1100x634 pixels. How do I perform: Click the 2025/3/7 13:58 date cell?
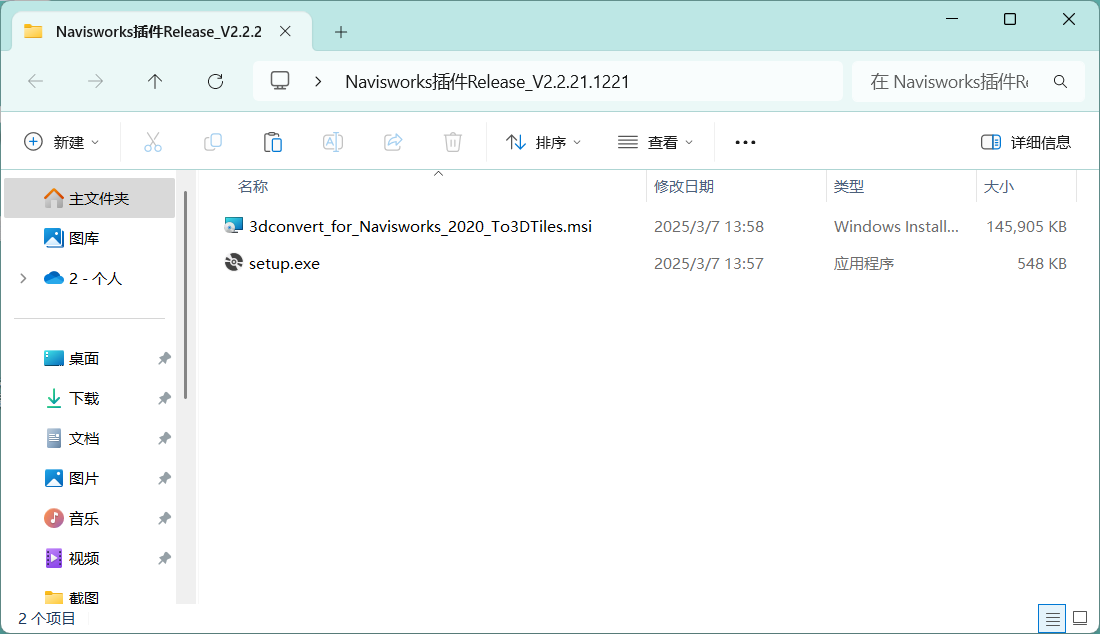pyautogui.click(x=709, y=227)
